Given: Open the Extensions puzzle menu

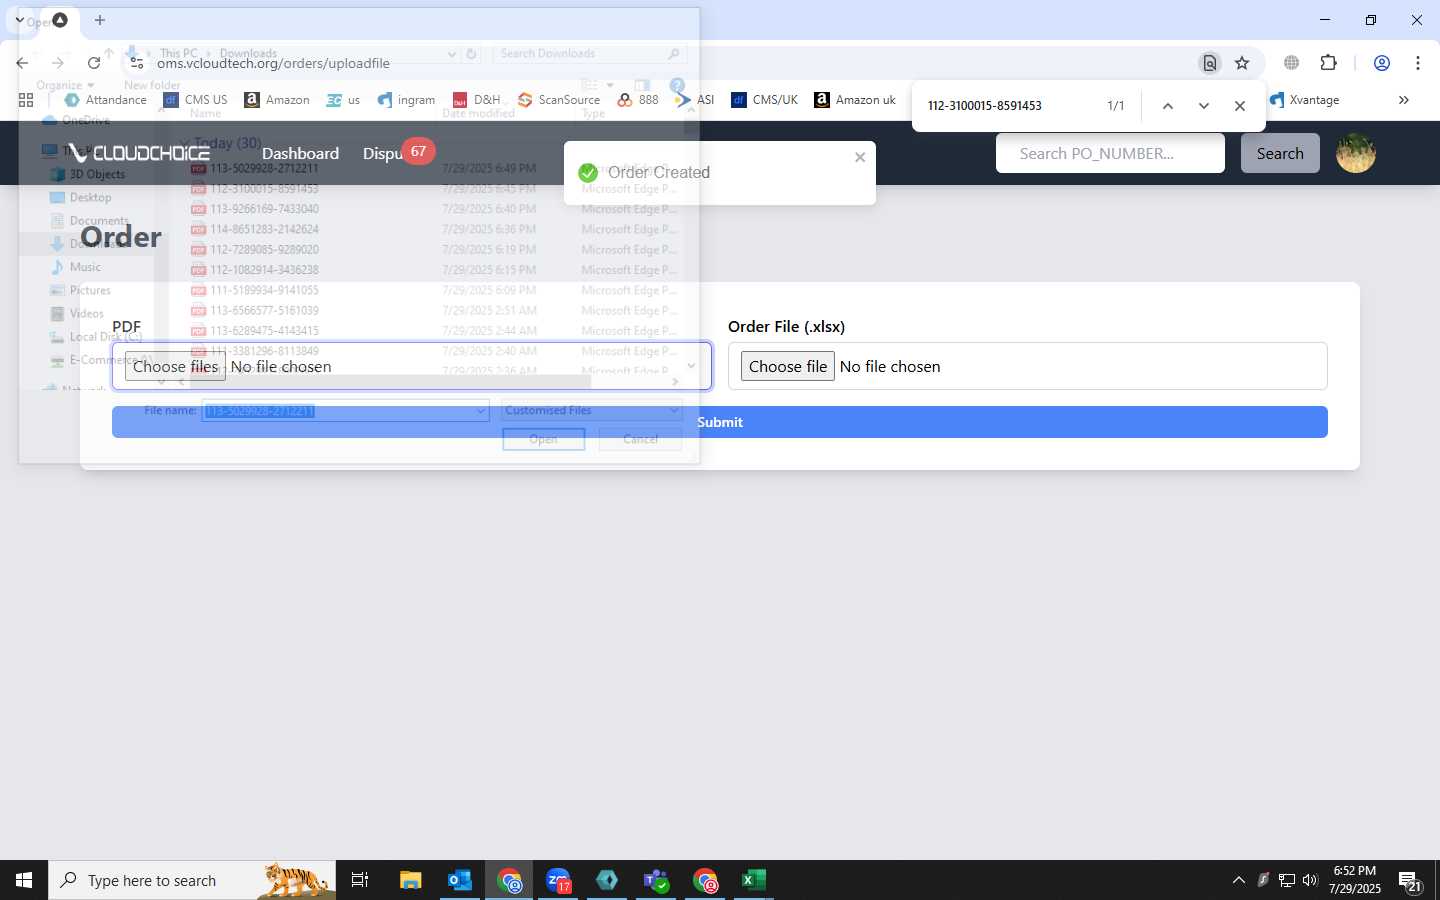Looking at the screenshot, I should [1329, 63].
